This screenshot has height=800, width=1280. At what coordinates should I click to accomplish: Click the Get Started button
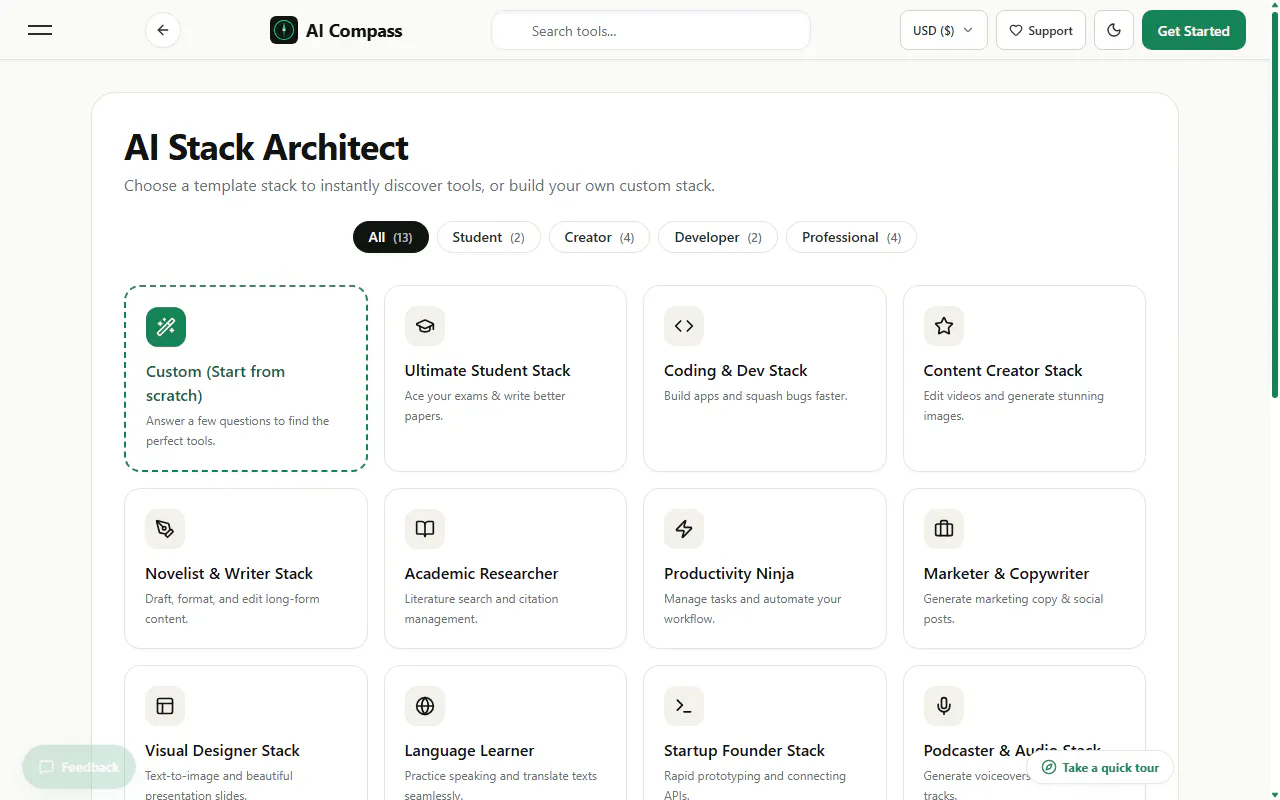1194,30
